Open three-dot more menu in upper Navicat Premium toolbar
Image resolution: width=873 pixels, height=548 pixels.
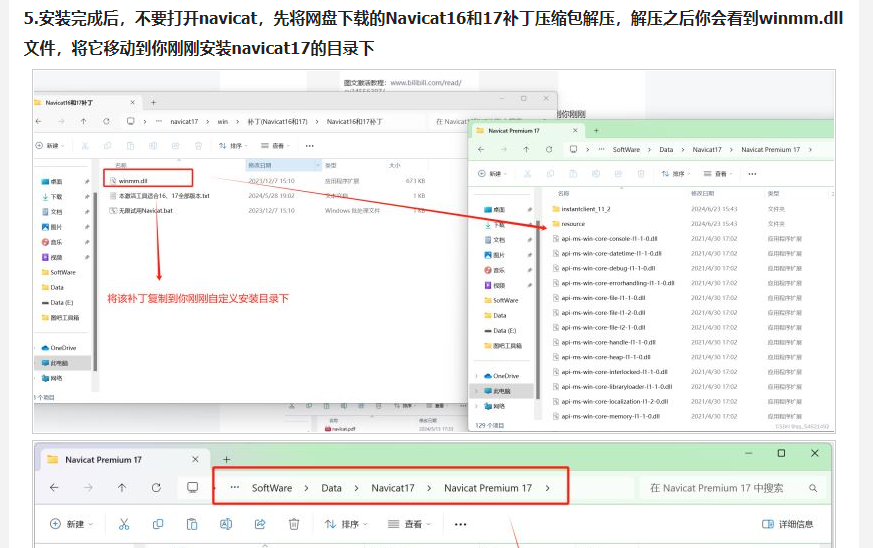[752, 174]
